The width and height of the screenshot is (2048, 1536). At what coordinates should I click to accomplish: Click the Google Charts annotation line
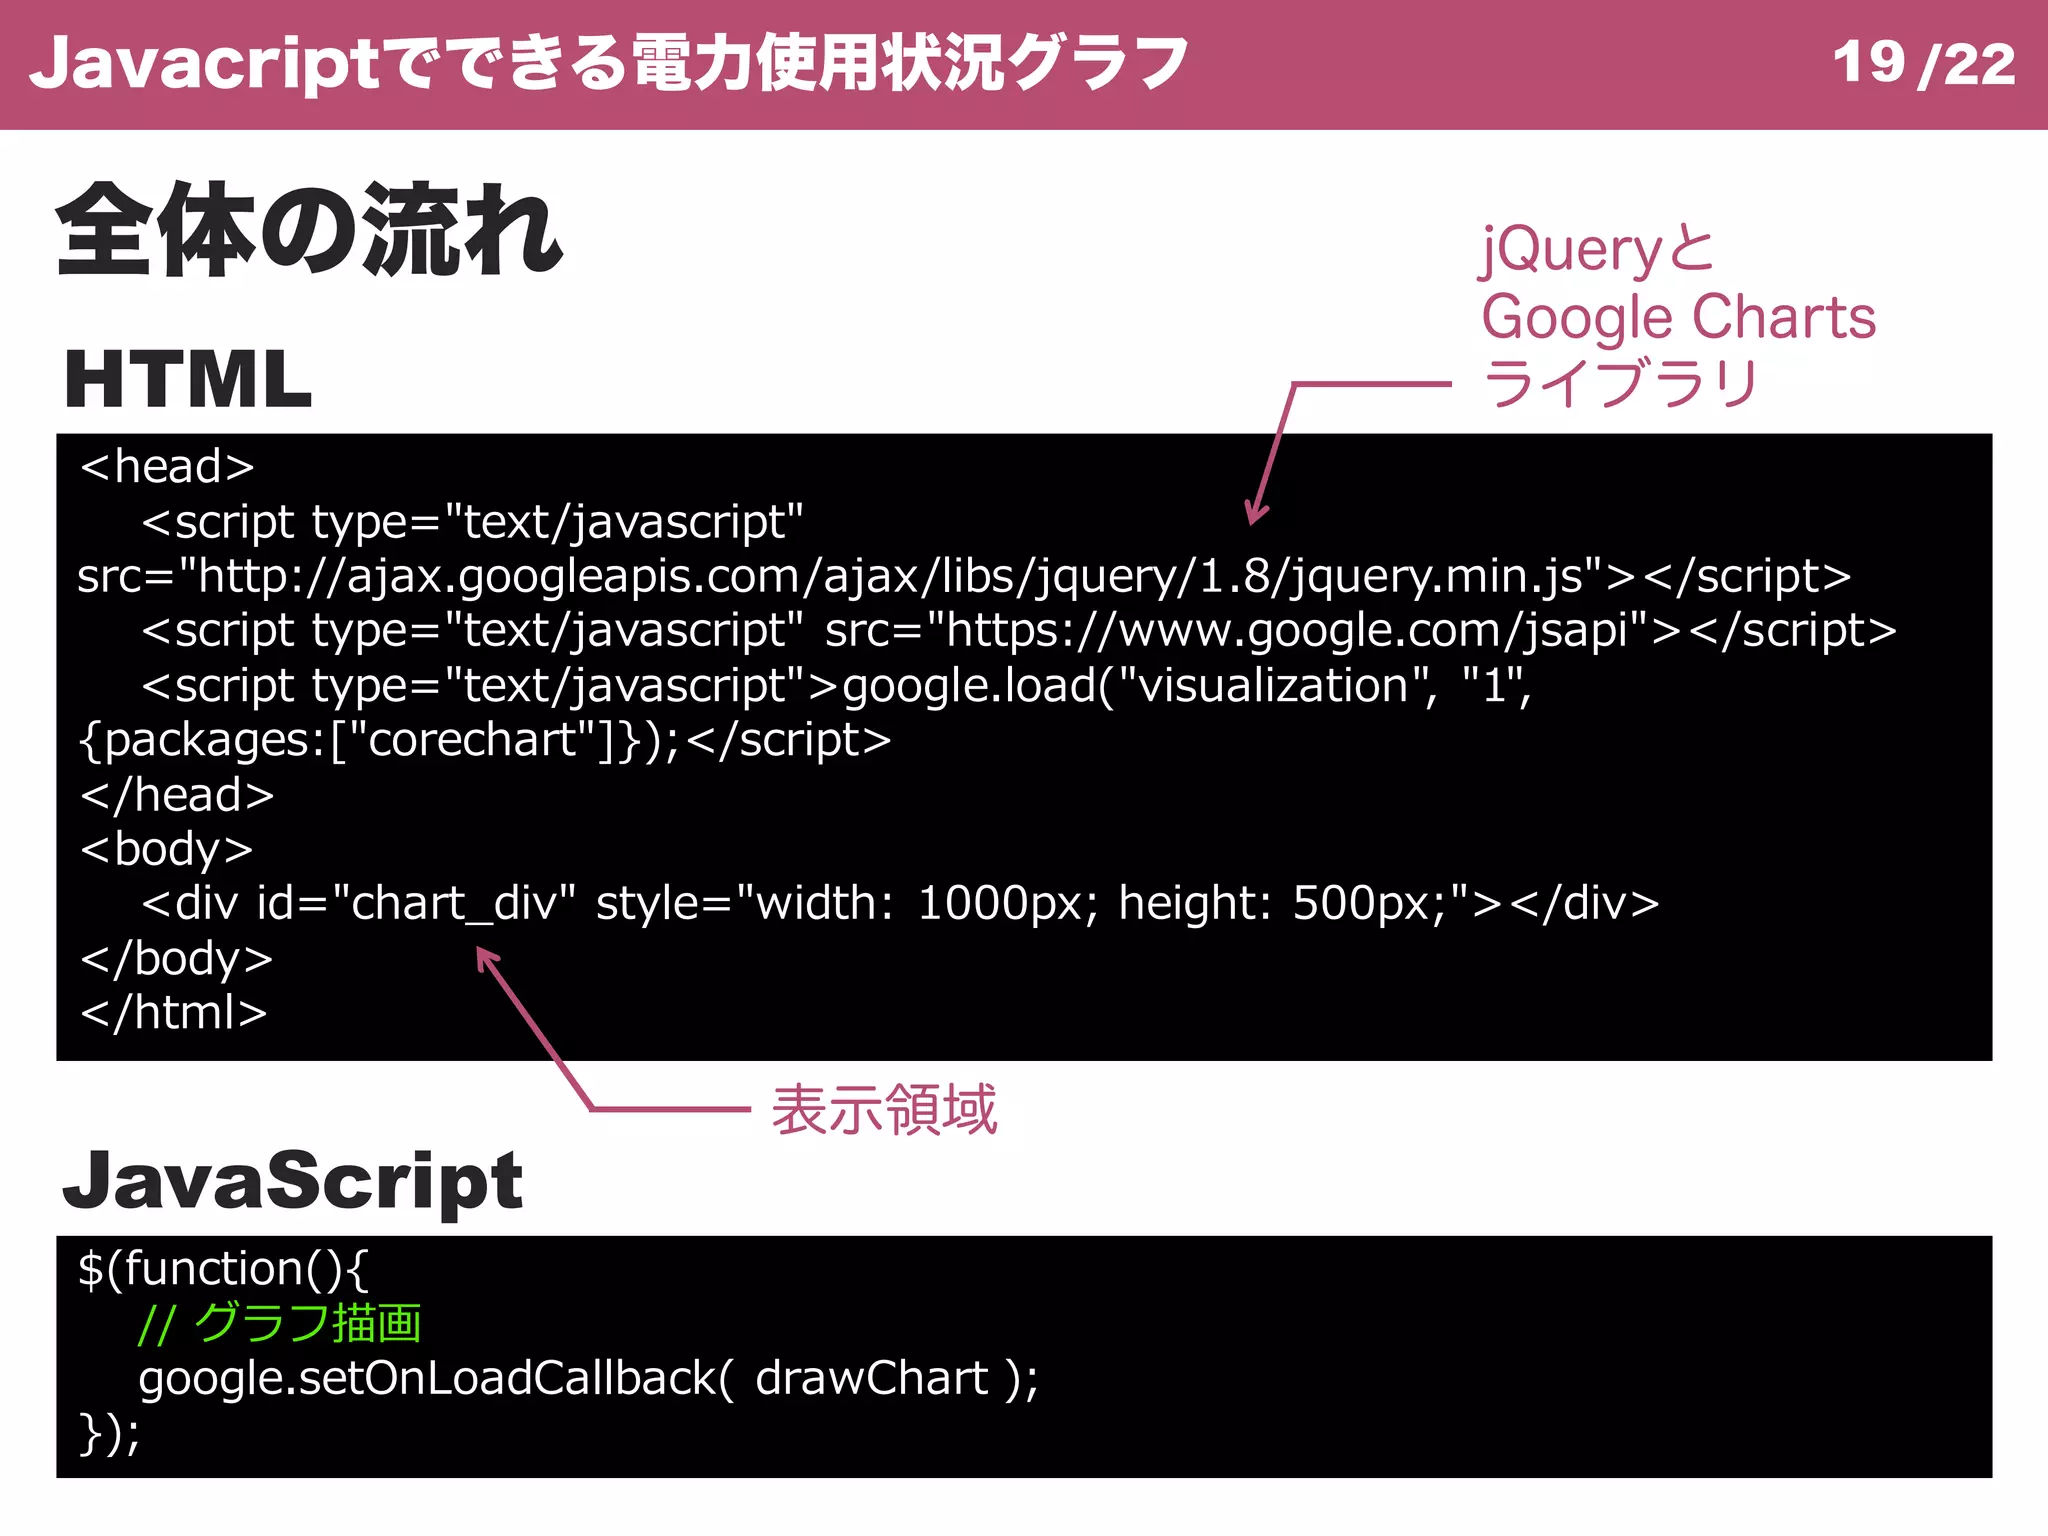pos(1678,318)
